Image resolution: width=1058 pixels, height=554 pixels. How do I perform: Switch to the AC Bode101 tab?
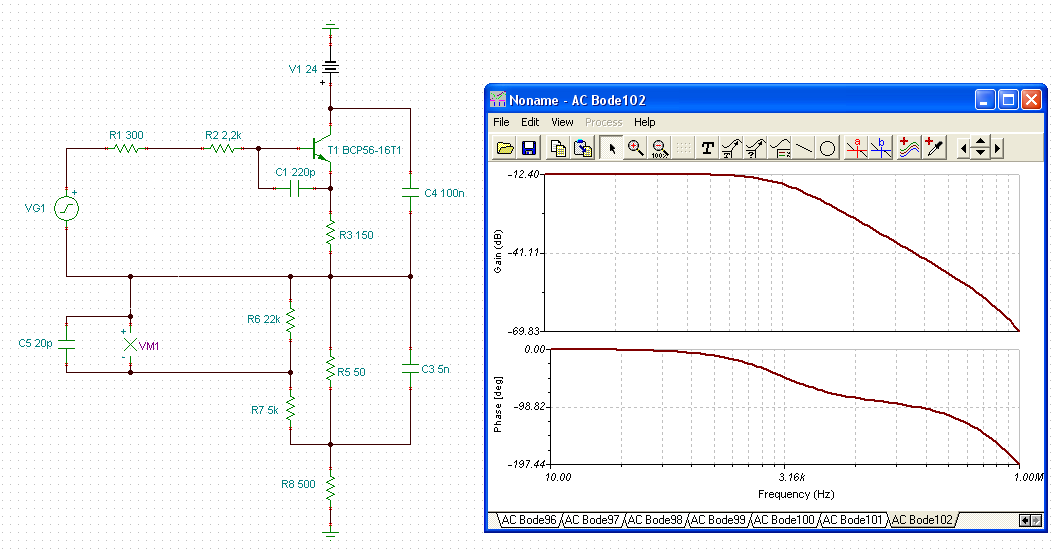pyautogui.click(x=852, y=520)
